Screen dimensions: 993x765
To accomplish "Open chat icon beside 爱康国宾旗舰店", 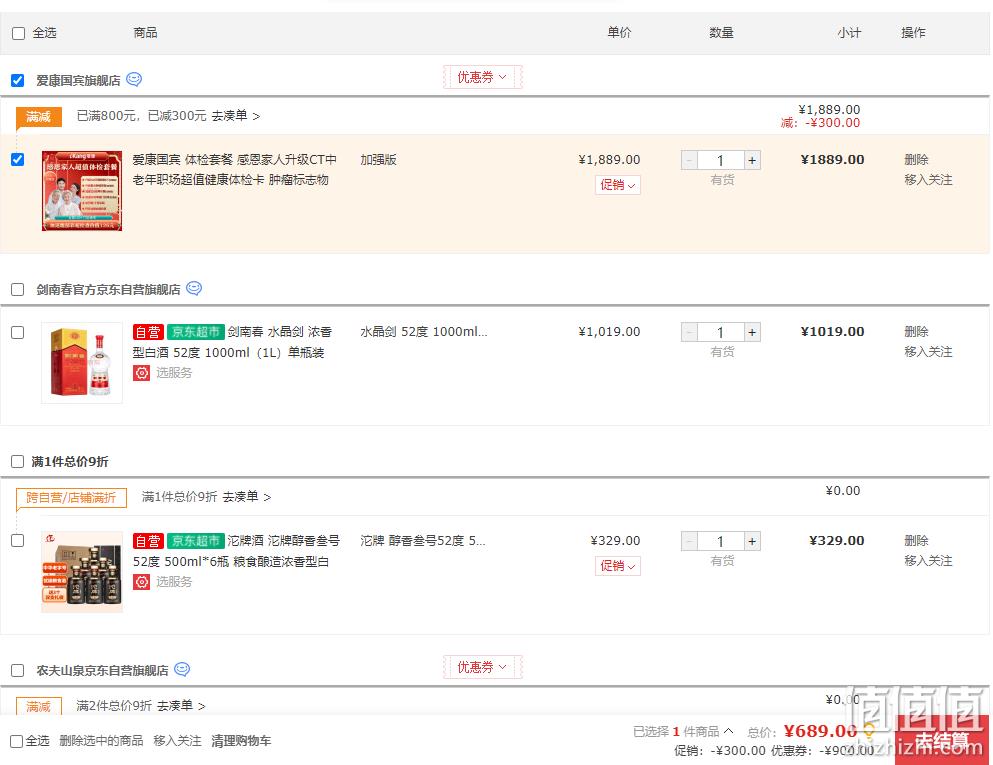I will [134, 79].
